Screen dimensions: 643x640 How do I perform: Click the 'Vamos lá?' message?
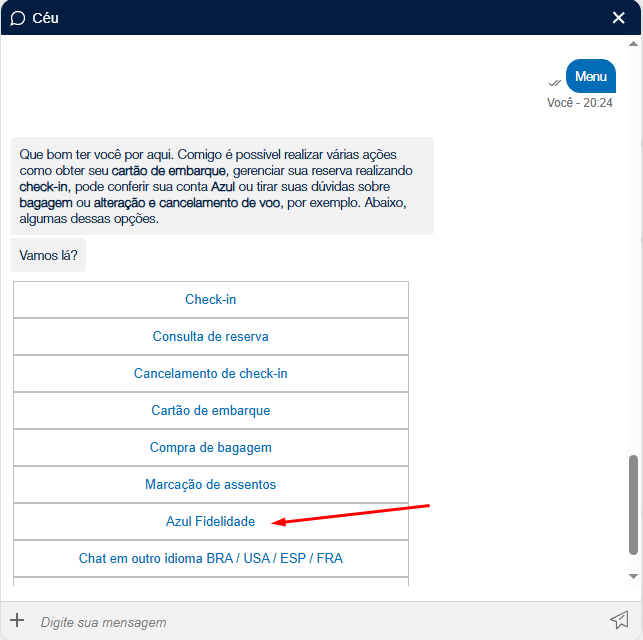[x=48, y=255]
